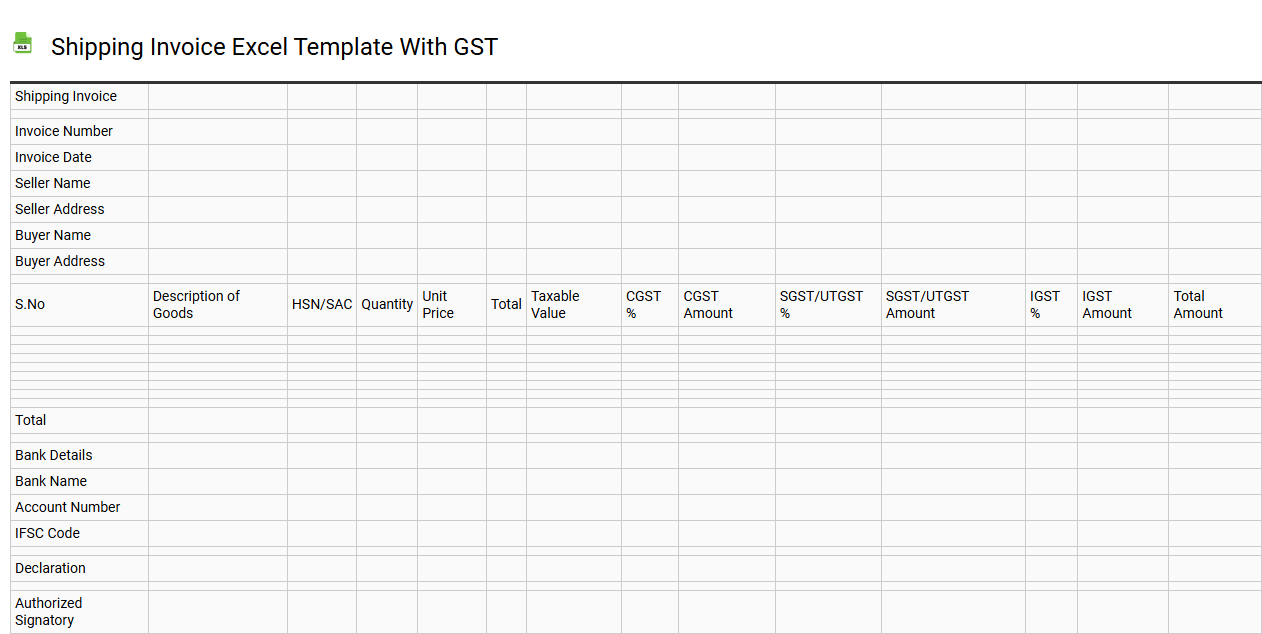Click the green Excel file icon
1262x634 pixels.
[x=22, y=43]
